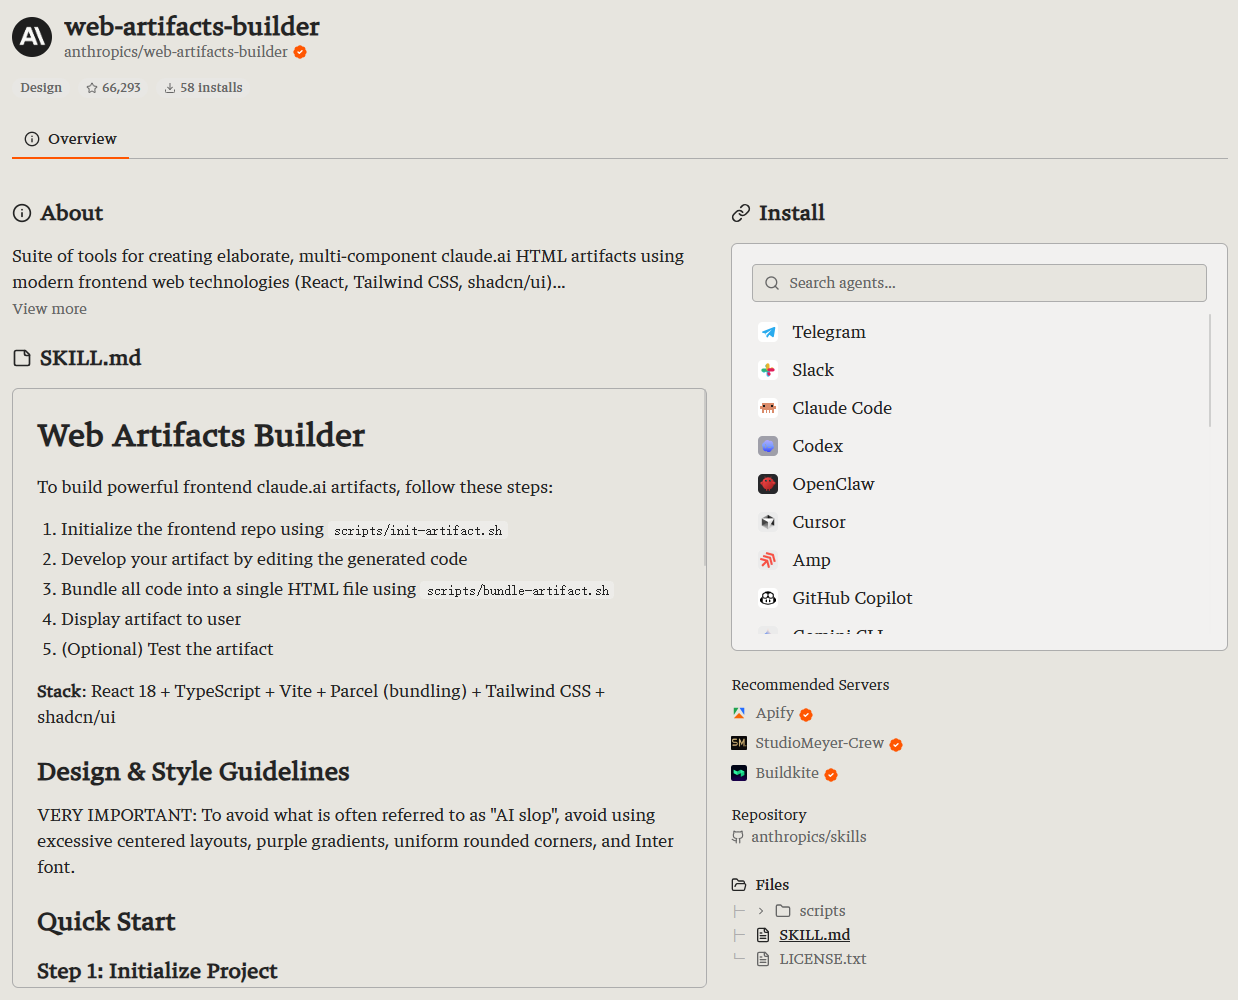Click the star icon next to 66,293
The height and width of the screenshot is (1000, 1238).
coord(92,88)
